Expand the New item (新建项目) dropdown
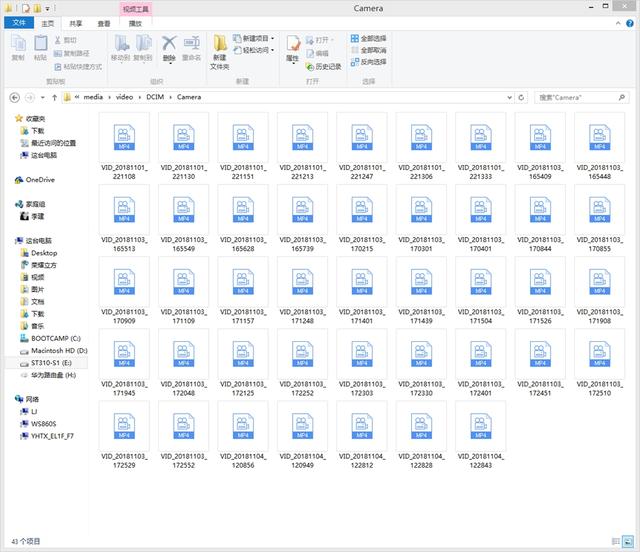Screen dimensions: 640x552 point(272,38)
